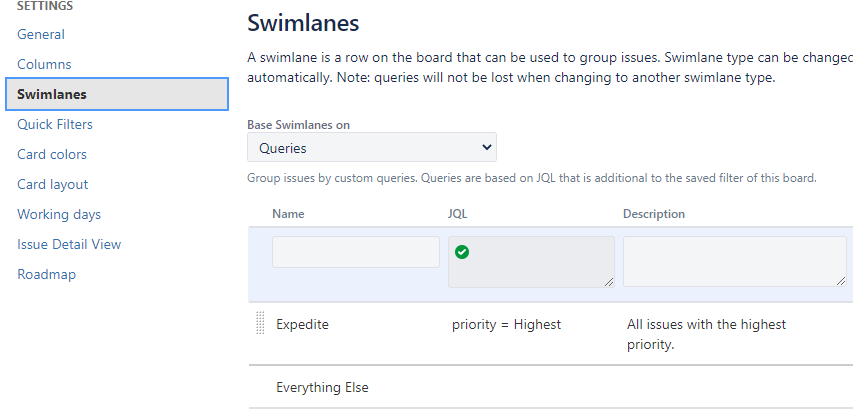The image size is (853, 409).
Task: Click the green JQL validation checkmark icon
Action: pyautogui.click(x=462, y=252)
